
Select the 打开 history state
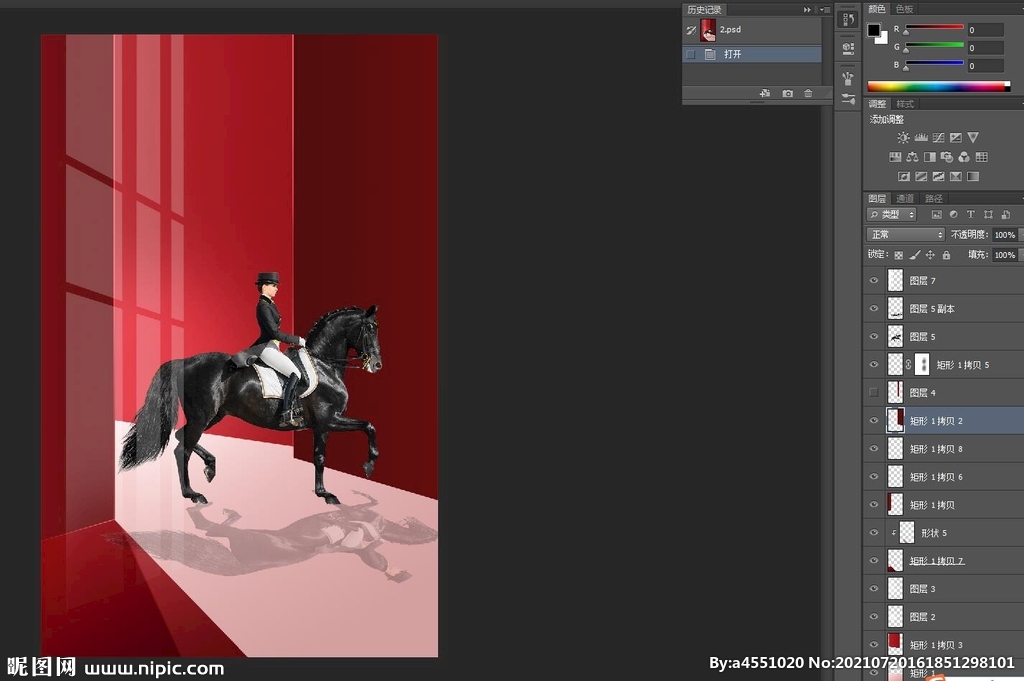(x=733, y=54)
